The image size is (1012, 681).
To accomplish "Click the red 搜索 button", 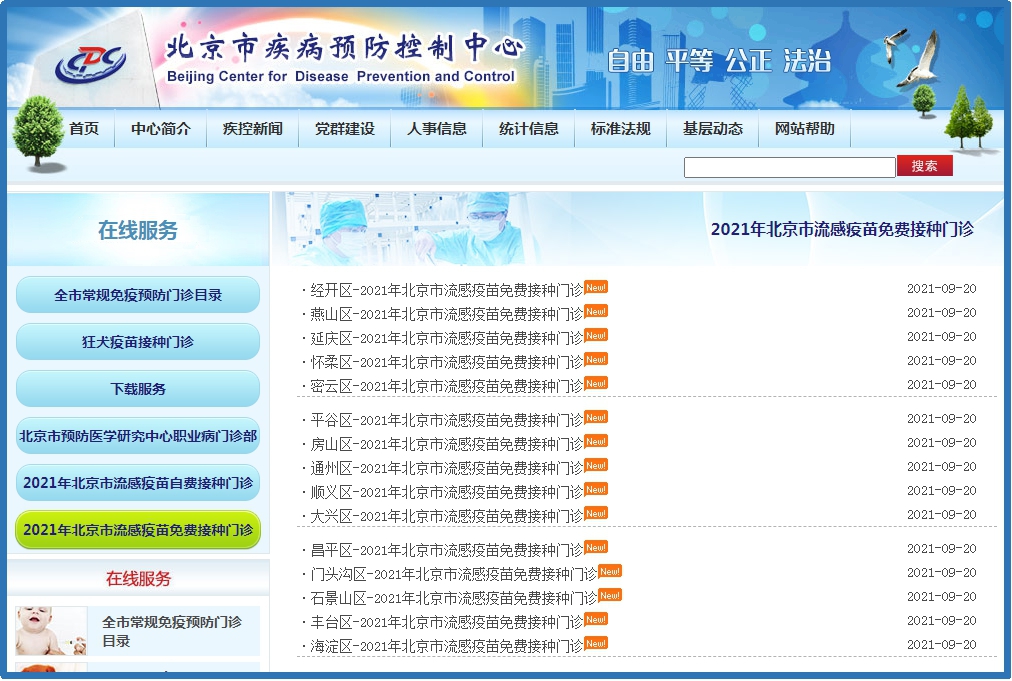I will coord(924,166).
